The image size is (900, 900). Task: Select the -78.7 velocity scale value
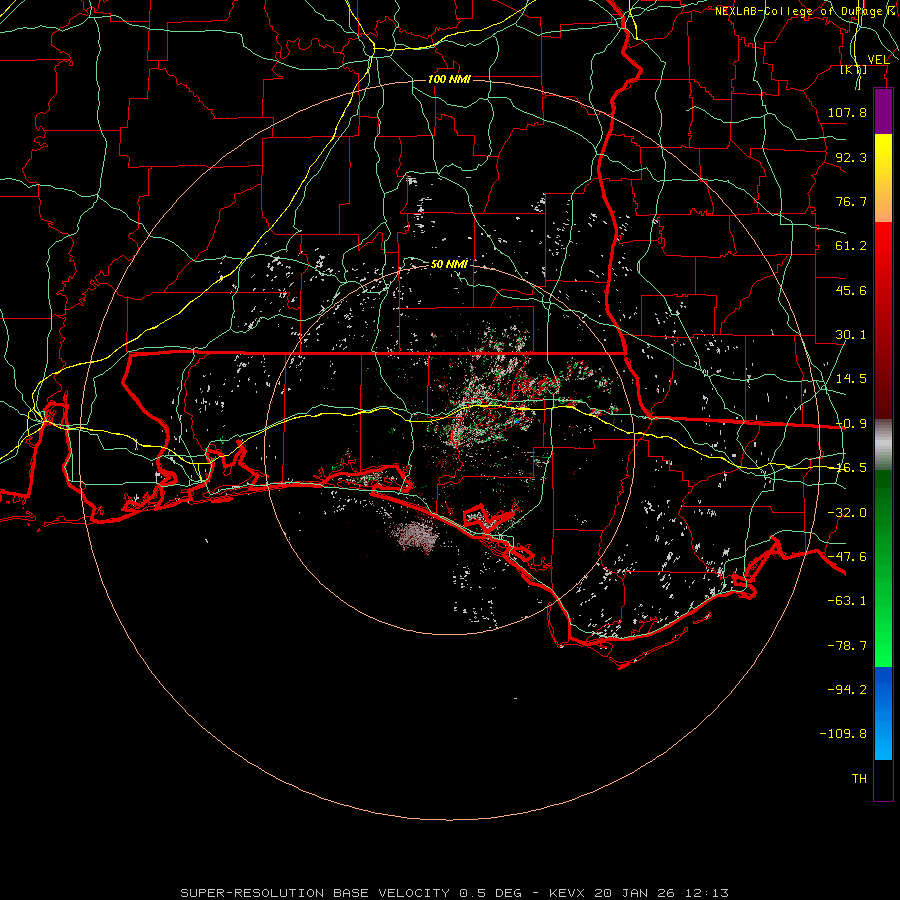pos(847,646)
